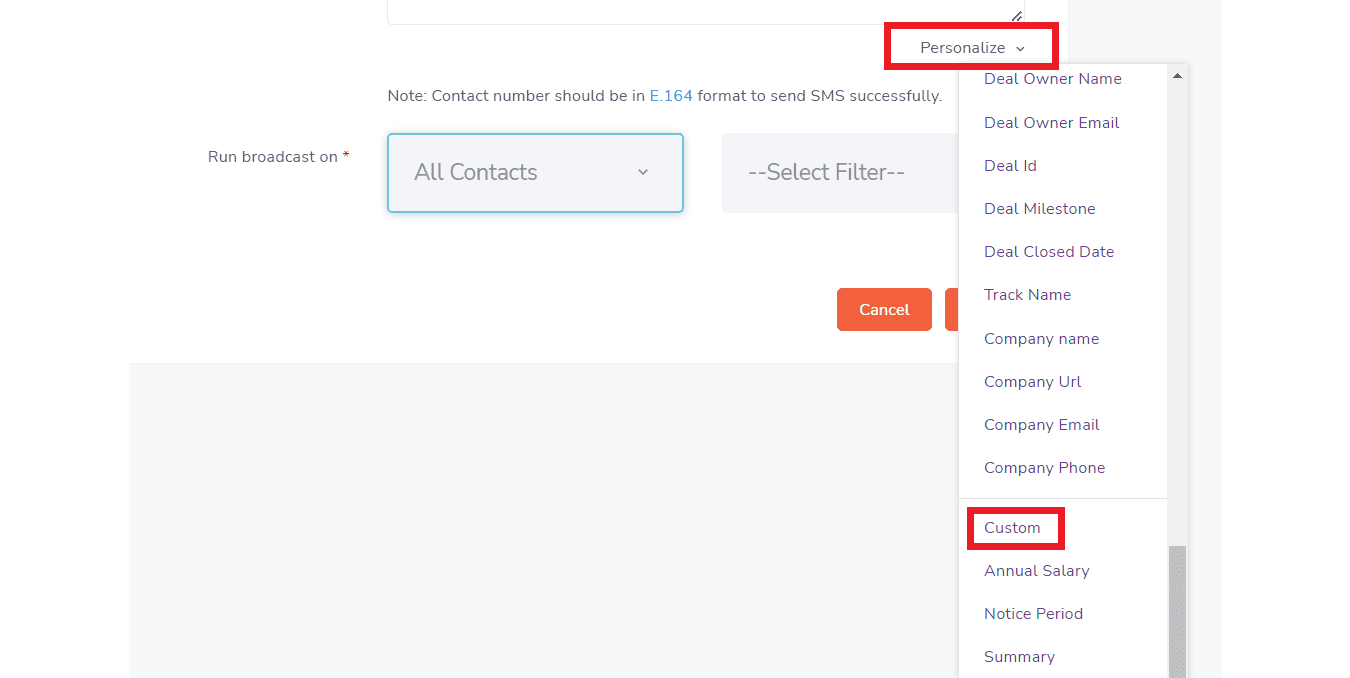Select the Company Url field
Image resolution: width=1350 pixels, height=678 pixels.
(1032, 381)
